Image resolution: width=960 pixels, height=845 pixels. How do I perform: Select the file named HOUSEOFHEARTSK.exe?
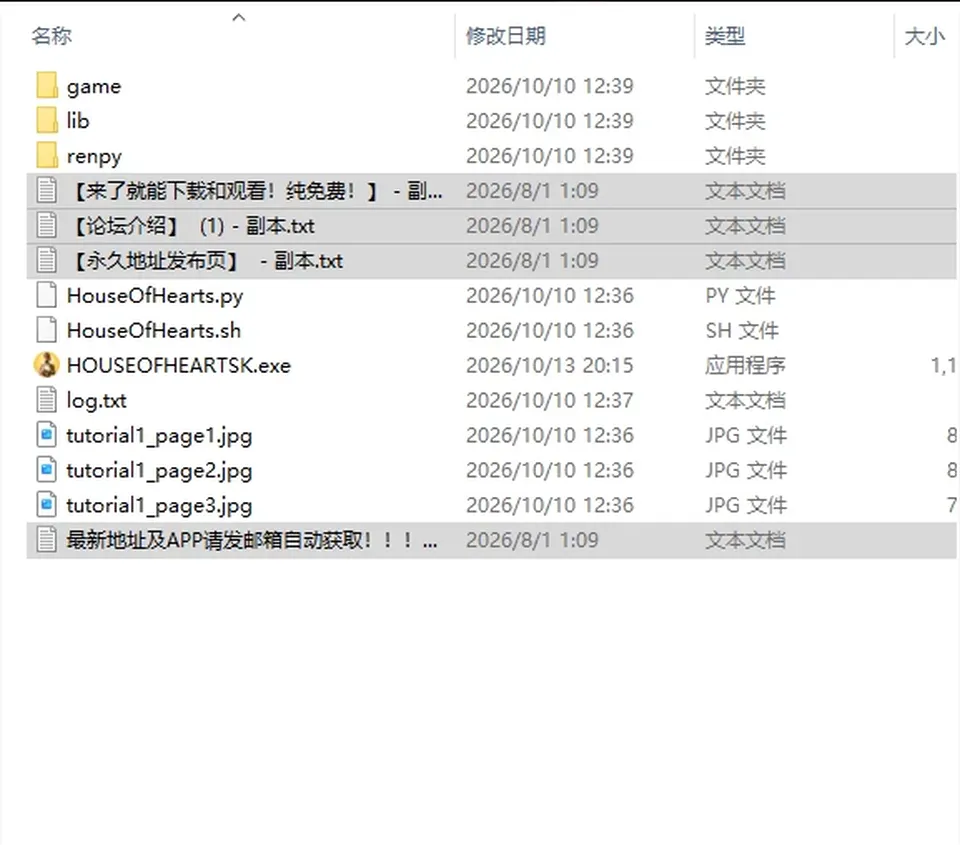pyautogui.click(x=179, y=366)
